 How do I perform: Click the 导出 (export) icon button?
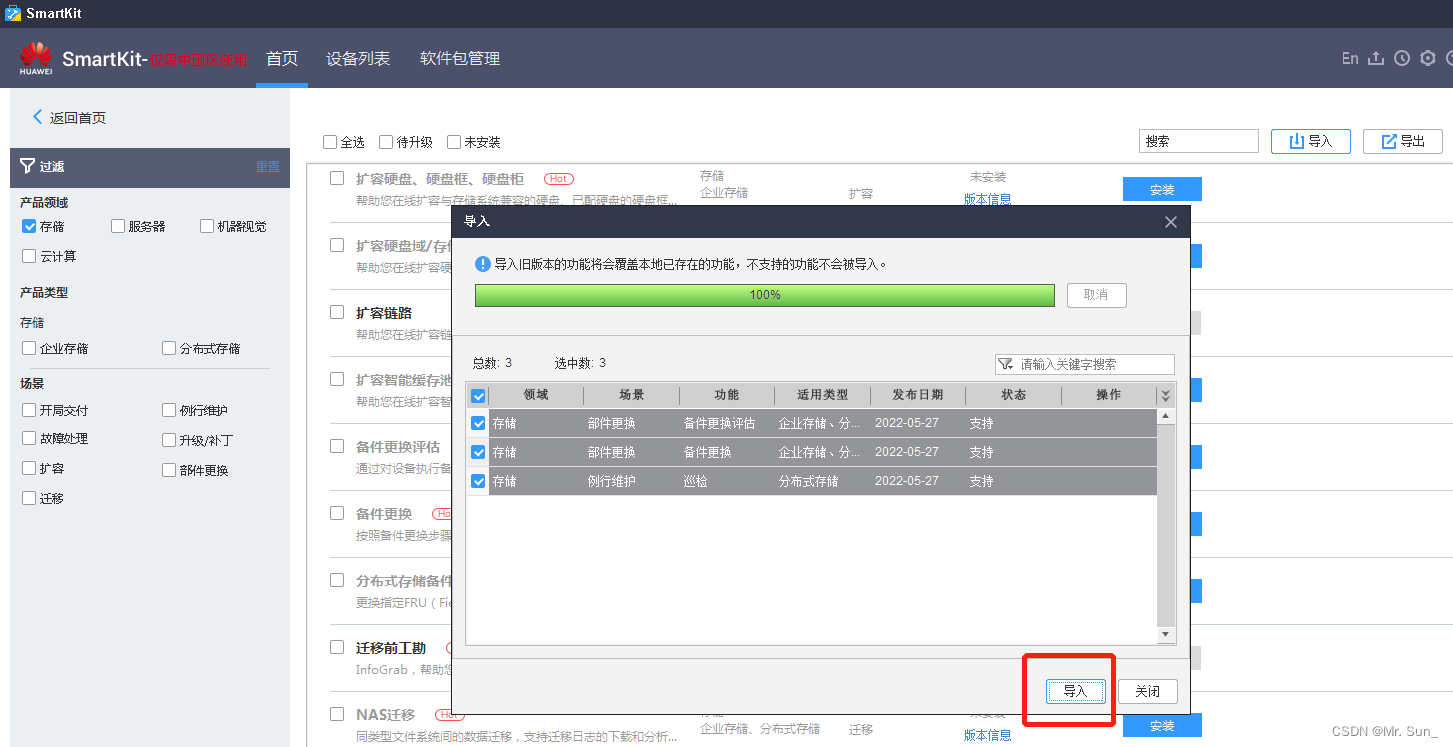click(1402, 140)
